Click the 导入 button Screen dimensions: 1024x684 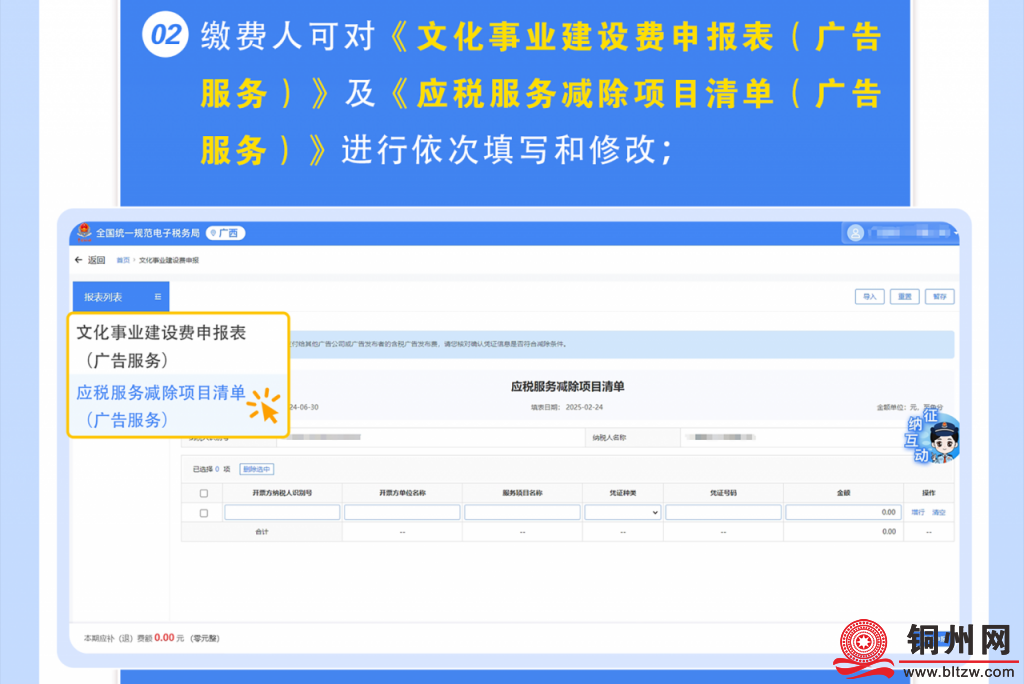[x=869, y=297]
